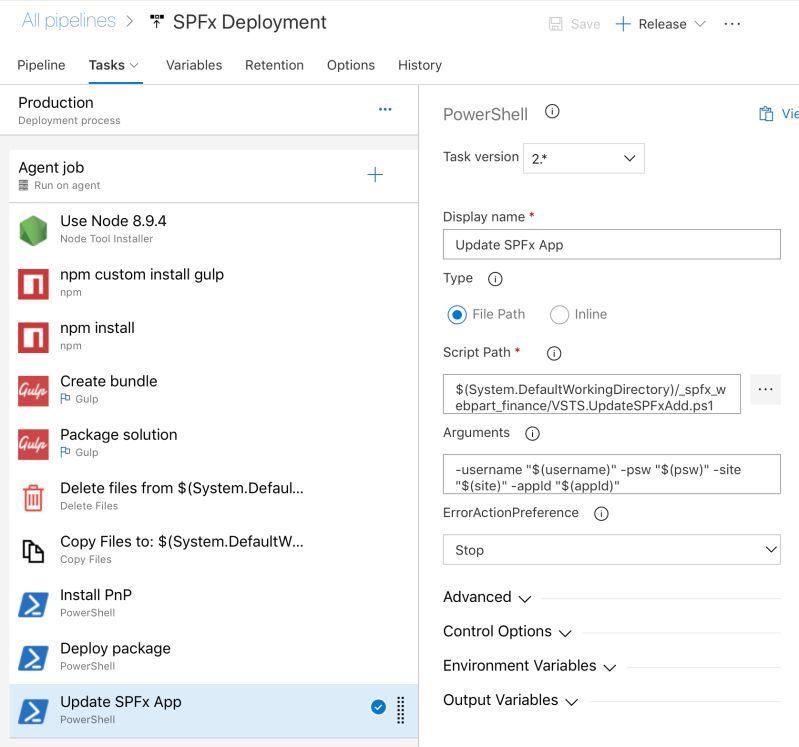Click the blue checkmark on Update SPFx App
Image resolution: width=799 pixels, height=747 pixels.
pos(378,707)
